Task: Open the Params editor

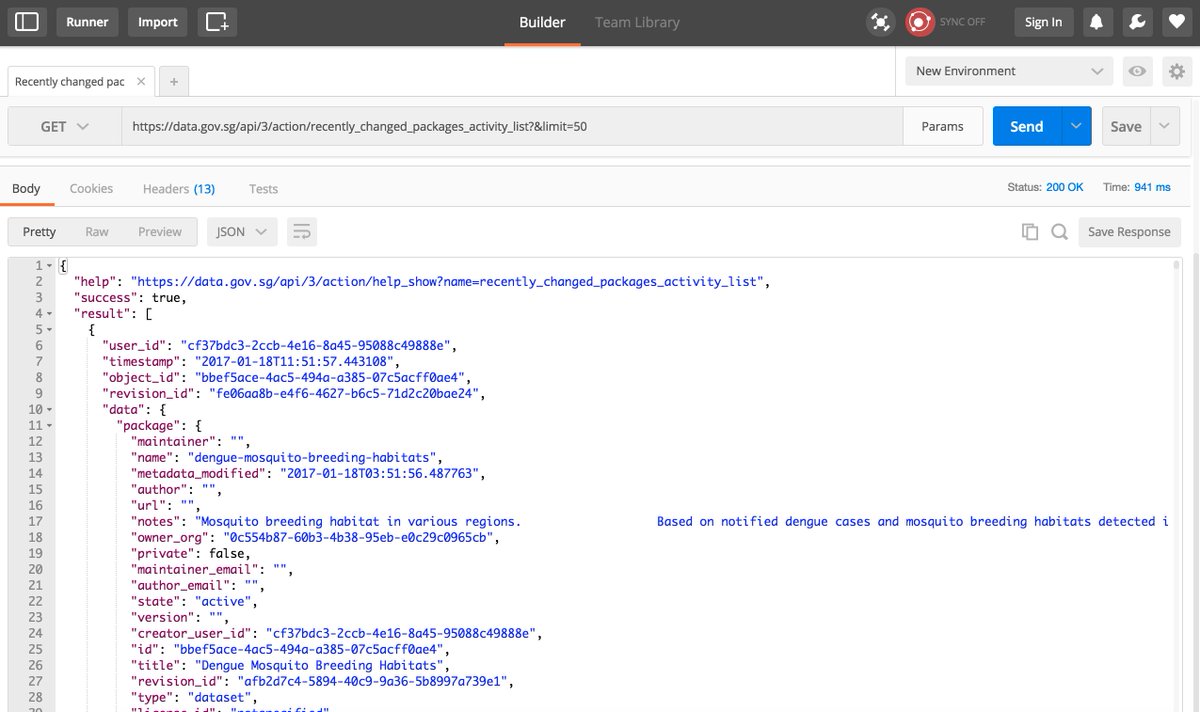Action: [x=943, y=126]
